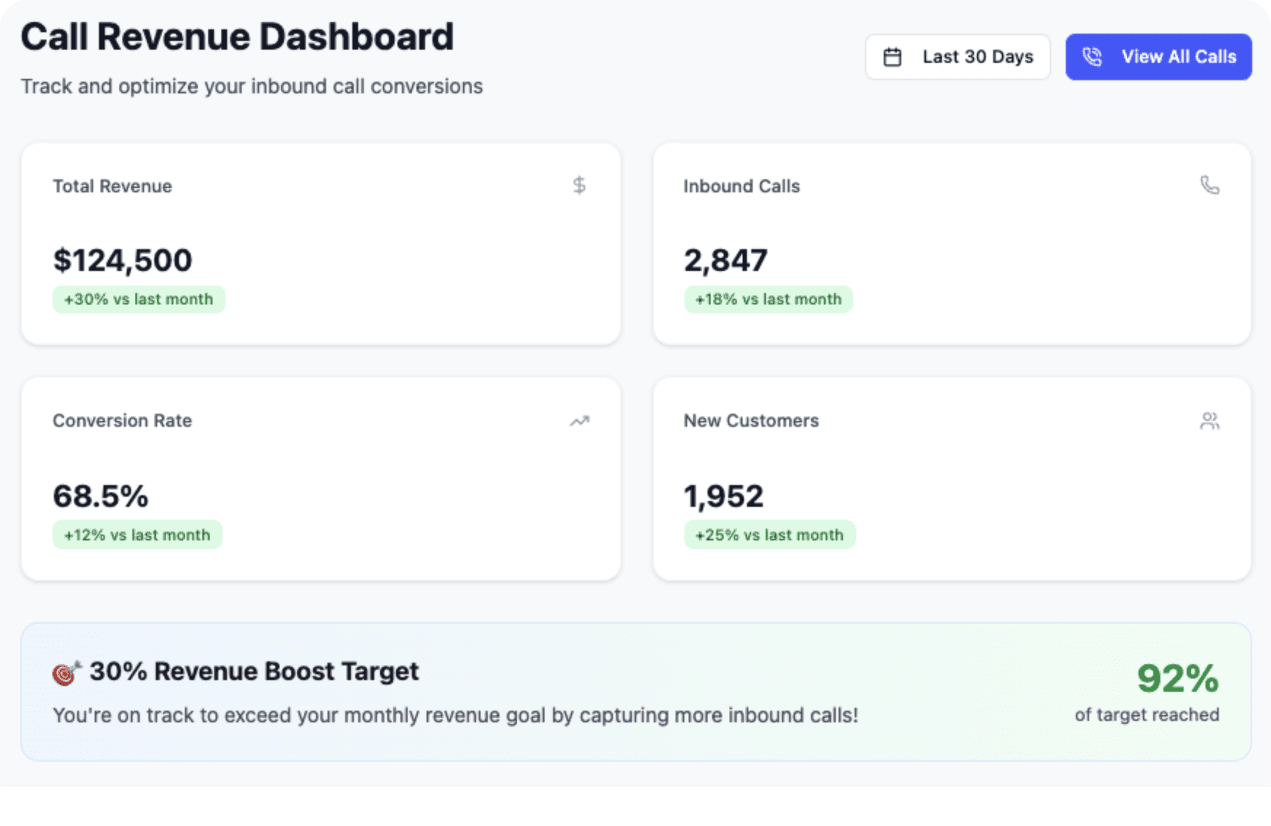
Task: Toggle the +18% badge on Inbound Calls card
Action: 768,299
